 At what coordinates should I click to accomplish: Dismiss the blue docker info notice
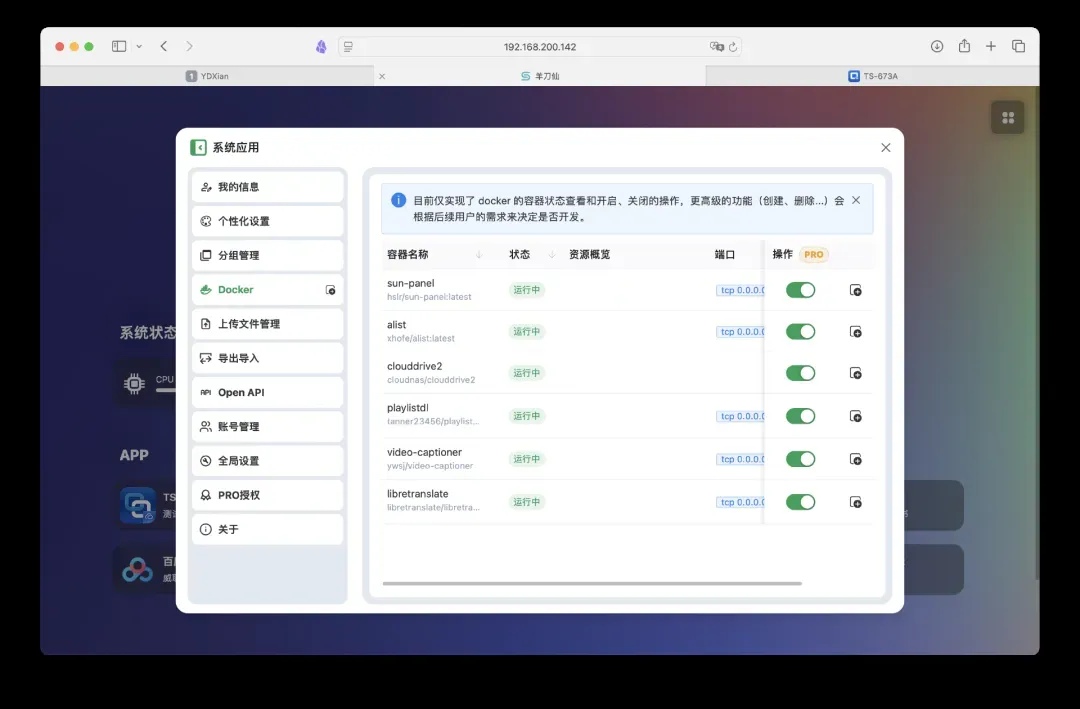point(856,200)
